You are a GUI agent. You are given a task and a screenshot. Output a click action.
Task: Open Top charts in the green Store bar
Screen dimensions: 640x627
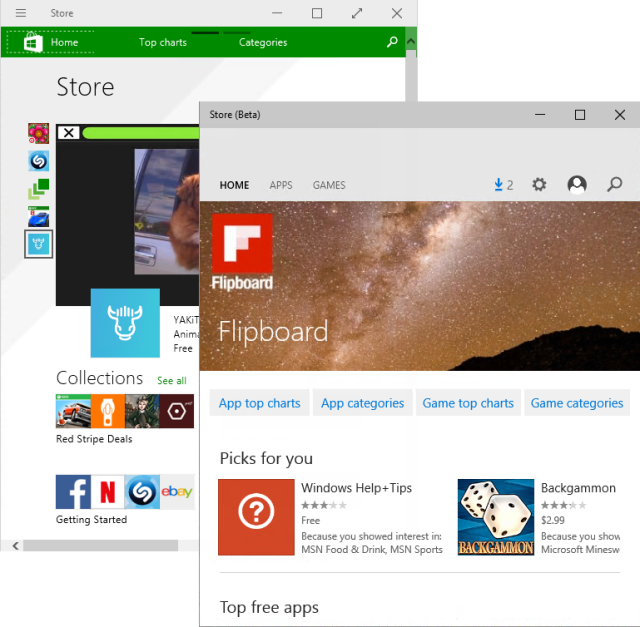point(163,42)
